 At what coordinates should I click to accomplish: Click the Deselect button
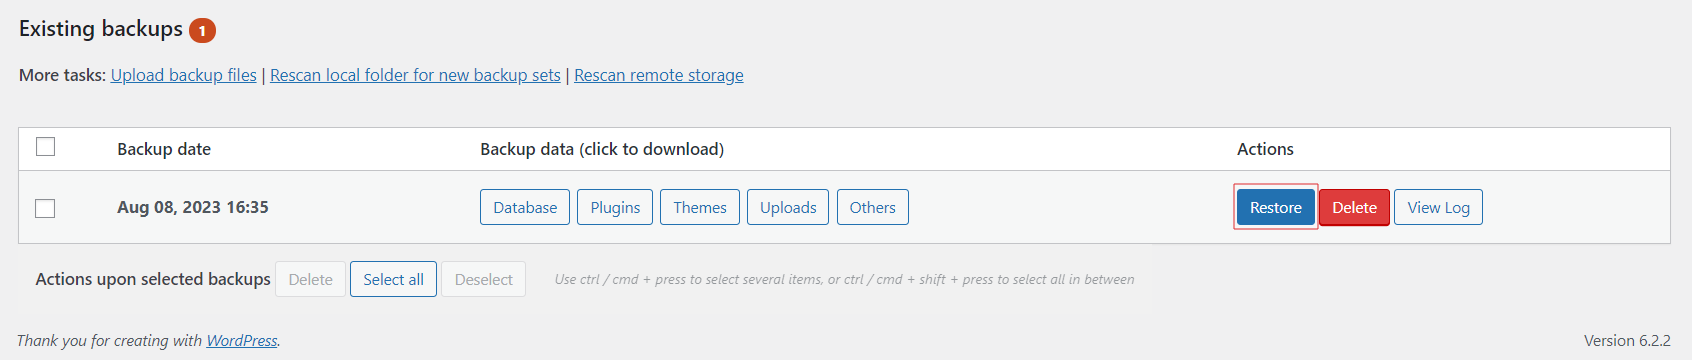click(x=483, y=279)
